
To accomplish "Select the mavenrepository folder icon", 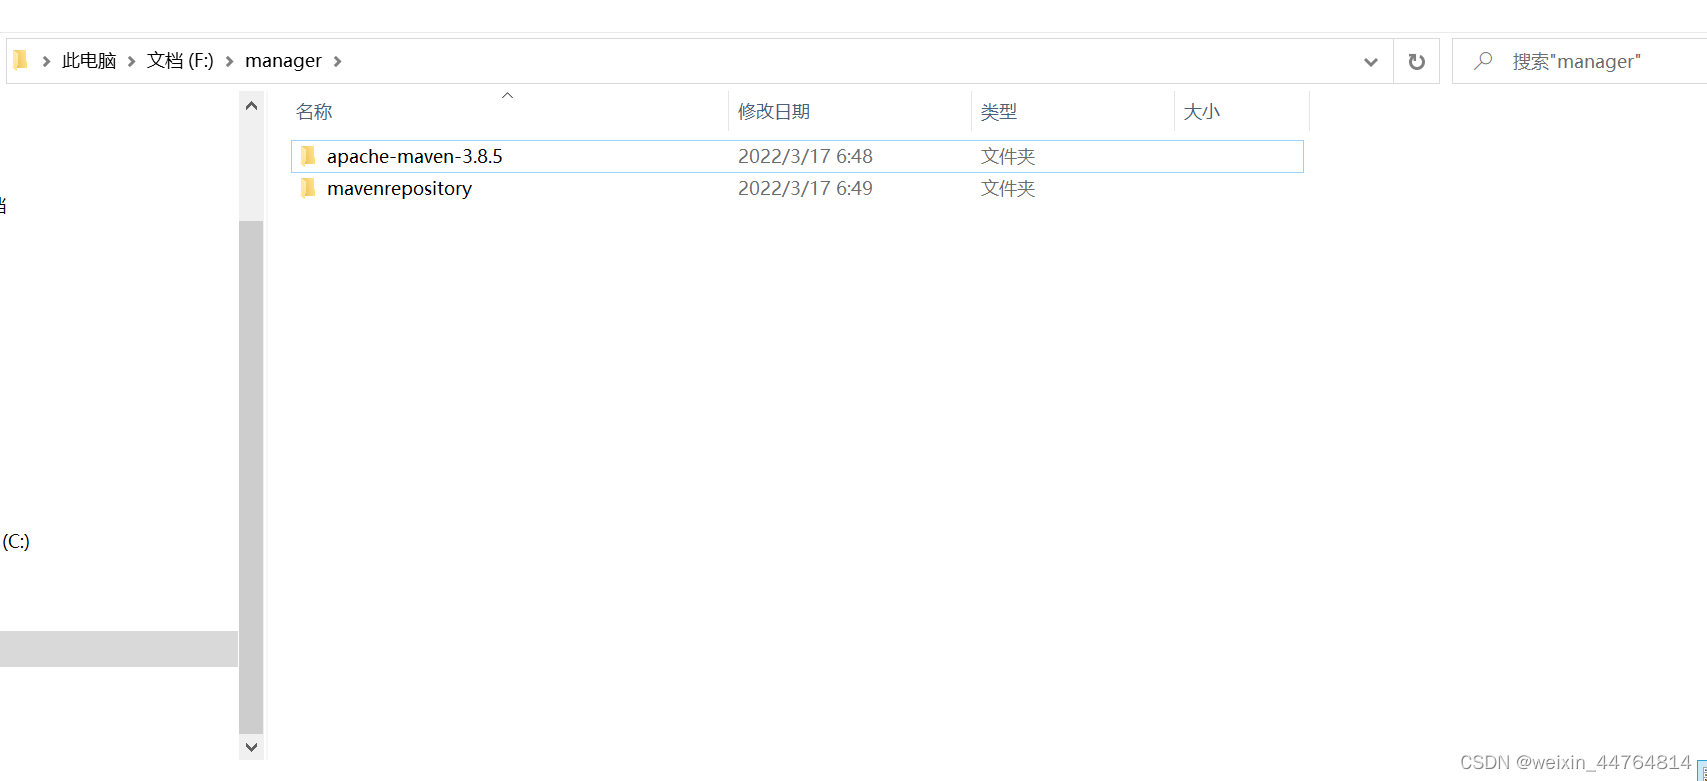I will 308,188.
